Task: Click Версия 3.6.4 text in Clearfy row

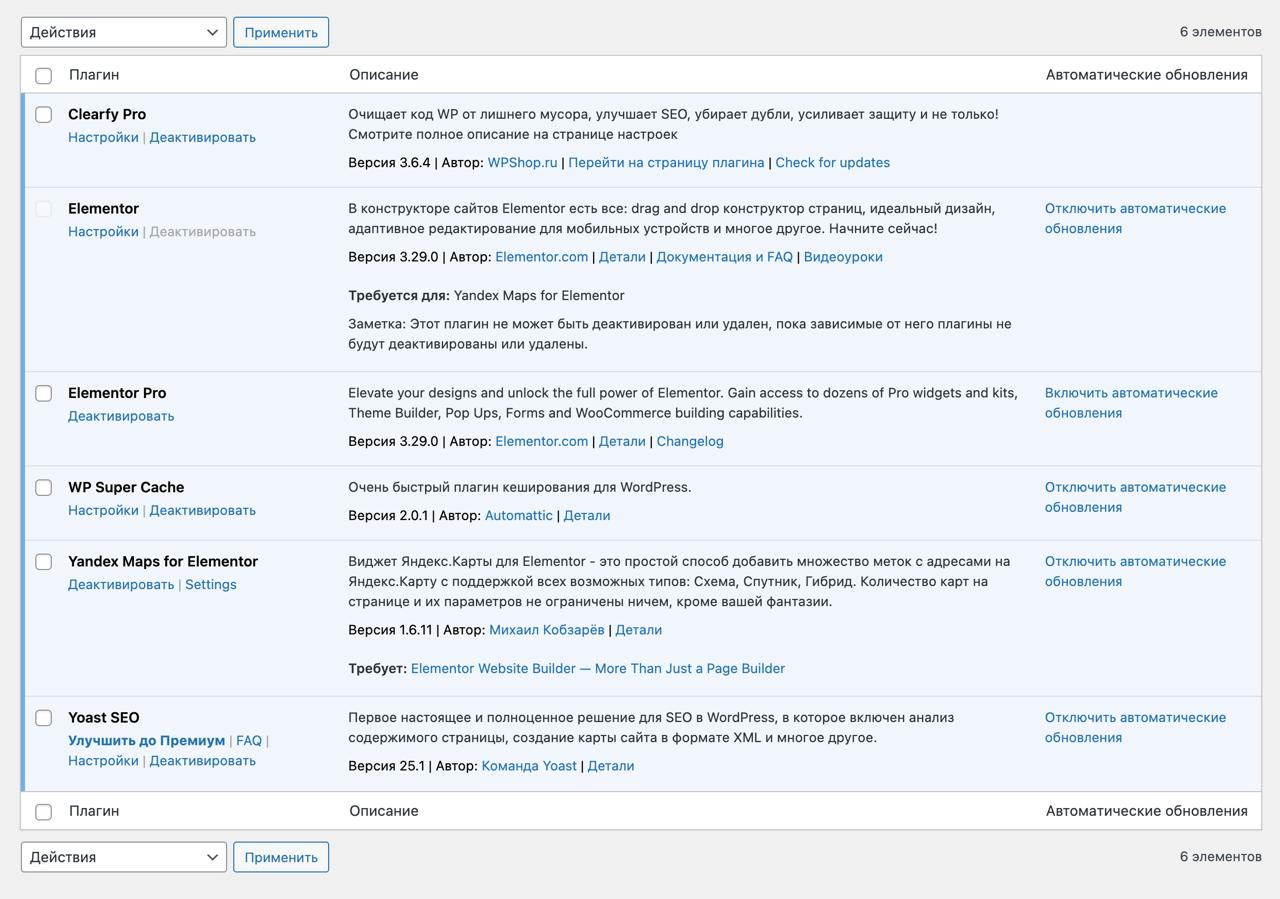Action: point(389,162)
